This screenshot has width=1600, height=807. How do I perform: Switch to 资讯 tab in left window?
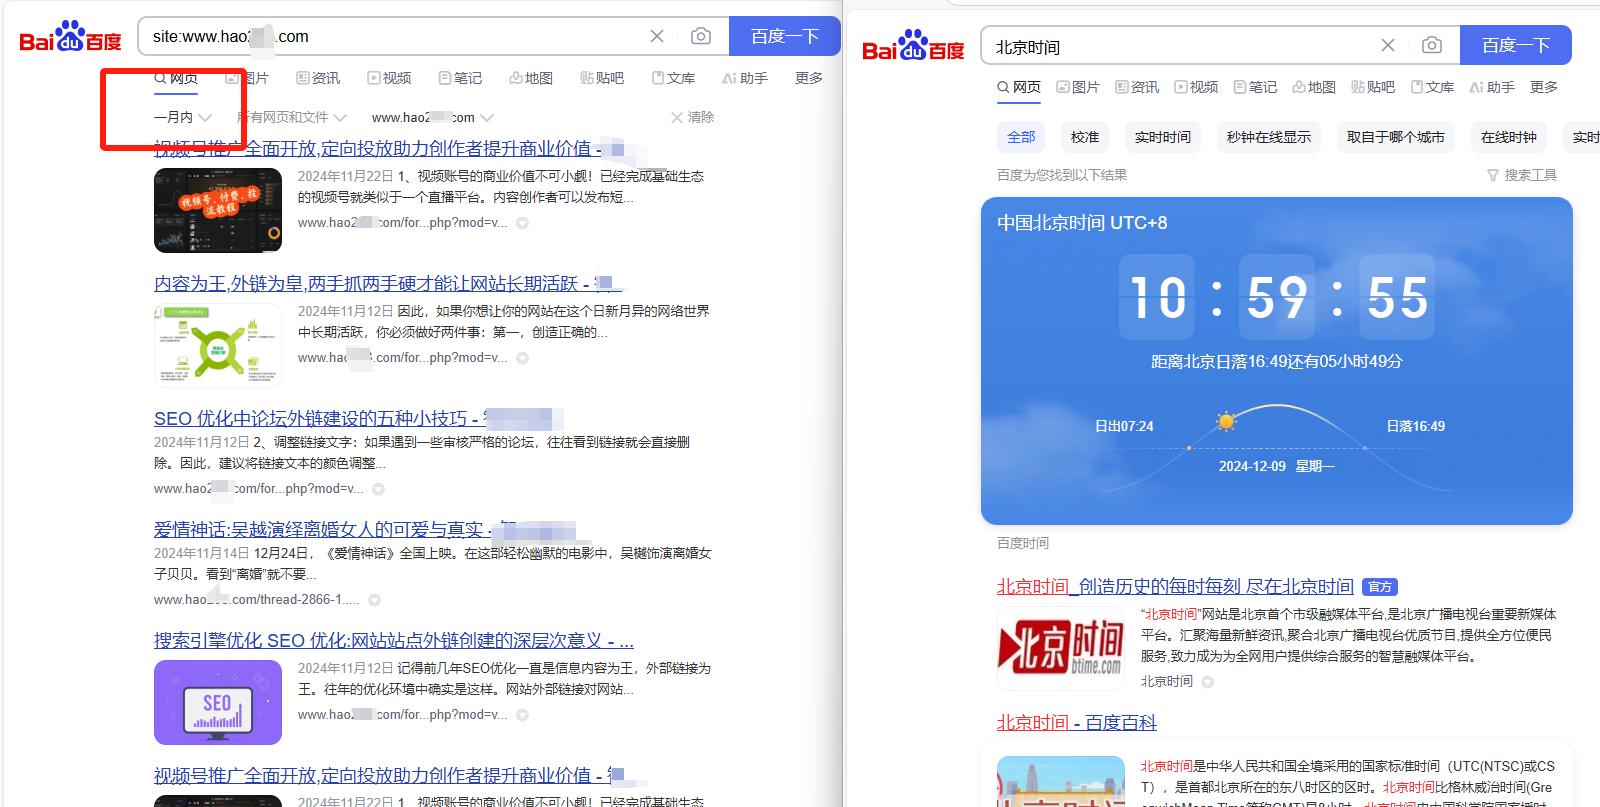(318, 78)
